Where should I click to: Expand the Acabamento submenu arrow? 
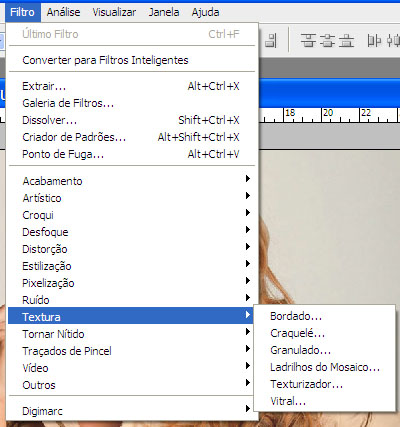[x=248, y=179]
